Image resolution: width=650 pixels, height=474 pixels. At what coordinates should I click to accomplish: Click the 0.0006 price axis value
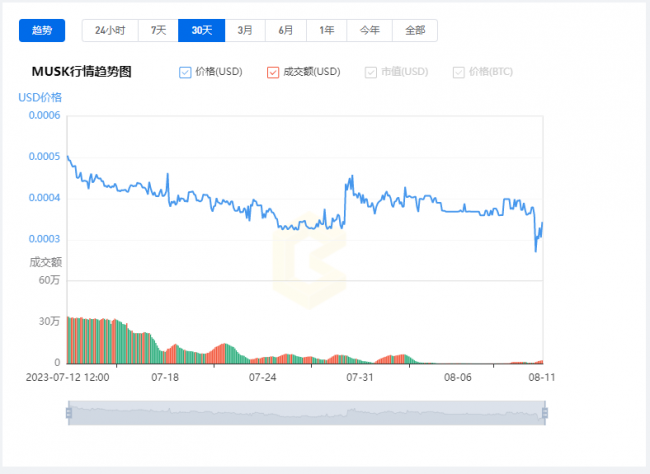[x=44, y=115]
